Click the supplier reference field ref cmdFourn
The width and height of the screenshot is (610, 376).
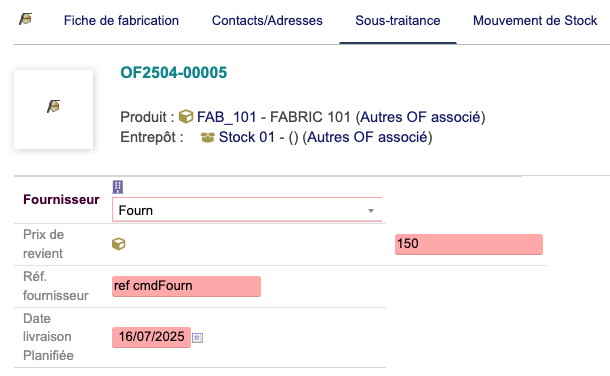click(186, 286)
